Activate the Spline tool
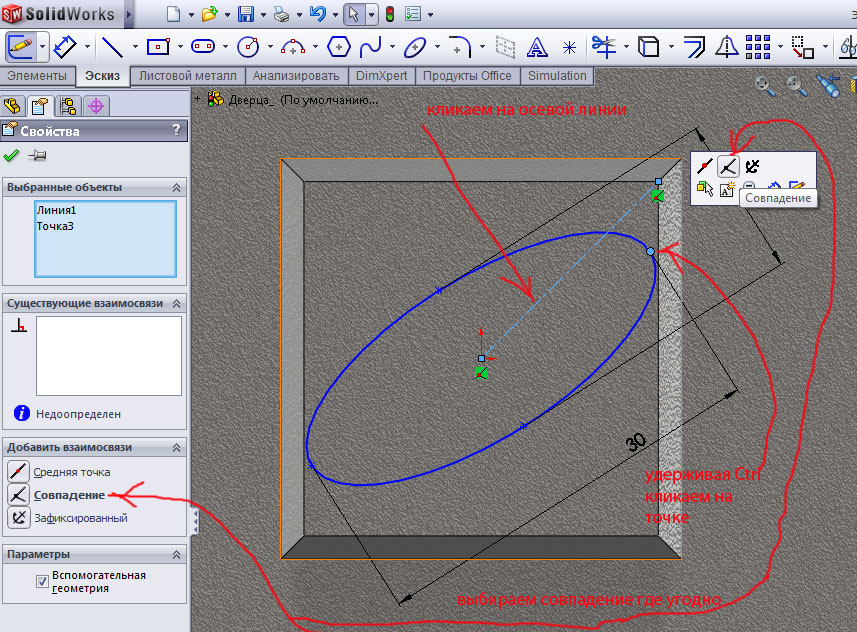The image size is (857, 632). [370, 46]
